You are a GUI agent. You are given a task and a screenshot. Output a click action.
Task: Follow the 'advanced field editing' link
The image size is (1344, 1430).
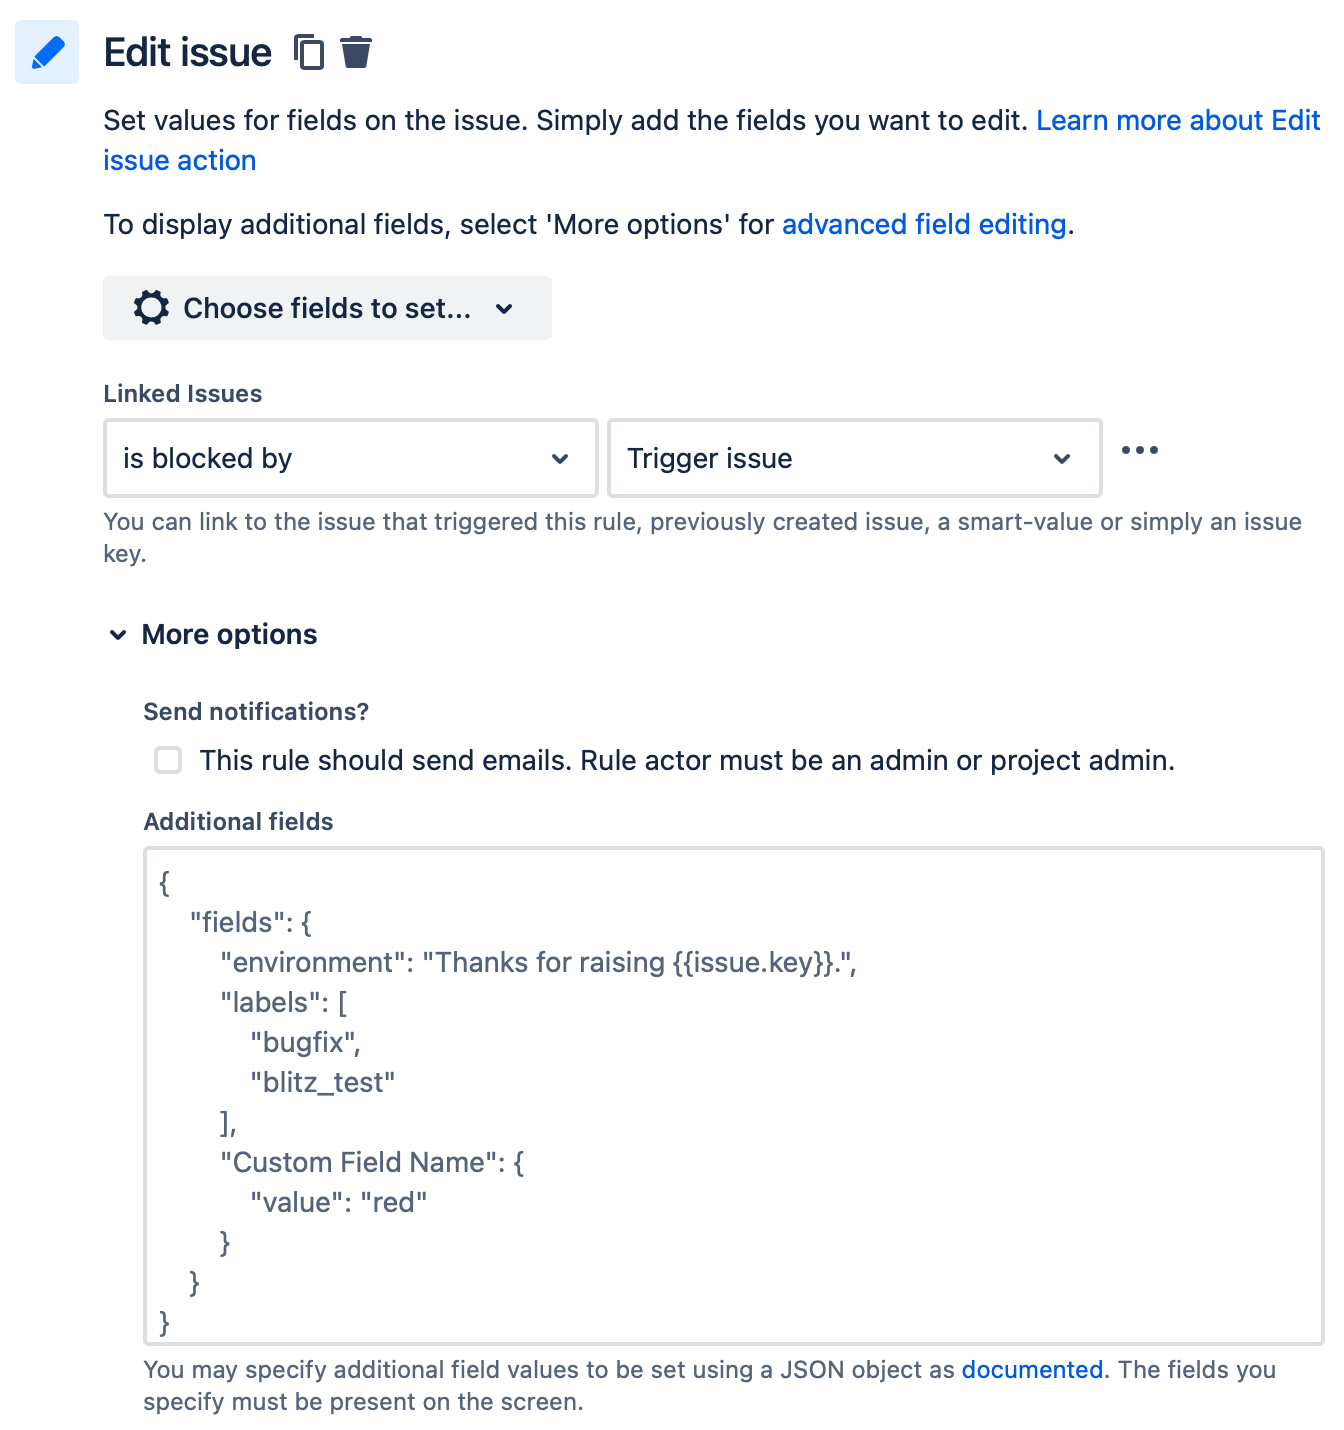tap(923, 224)
